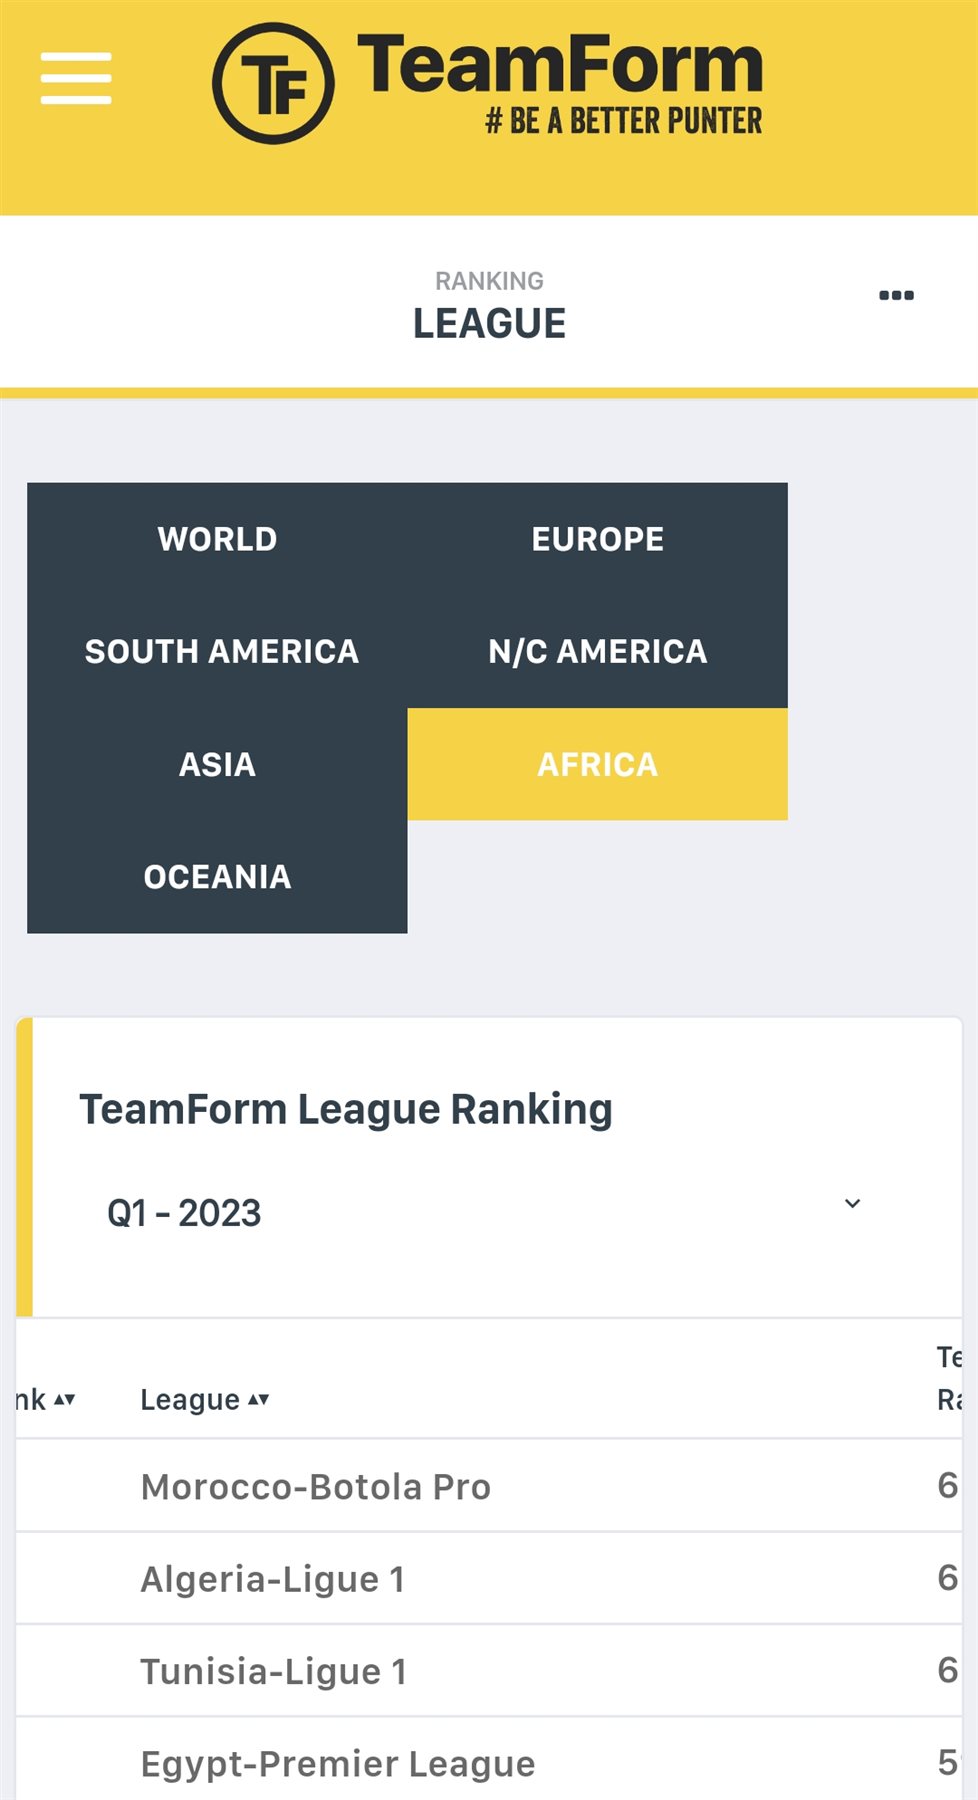Select the WORLD region tab
The width and height of the screenshot is (978, 1800).
click(217, 539)
